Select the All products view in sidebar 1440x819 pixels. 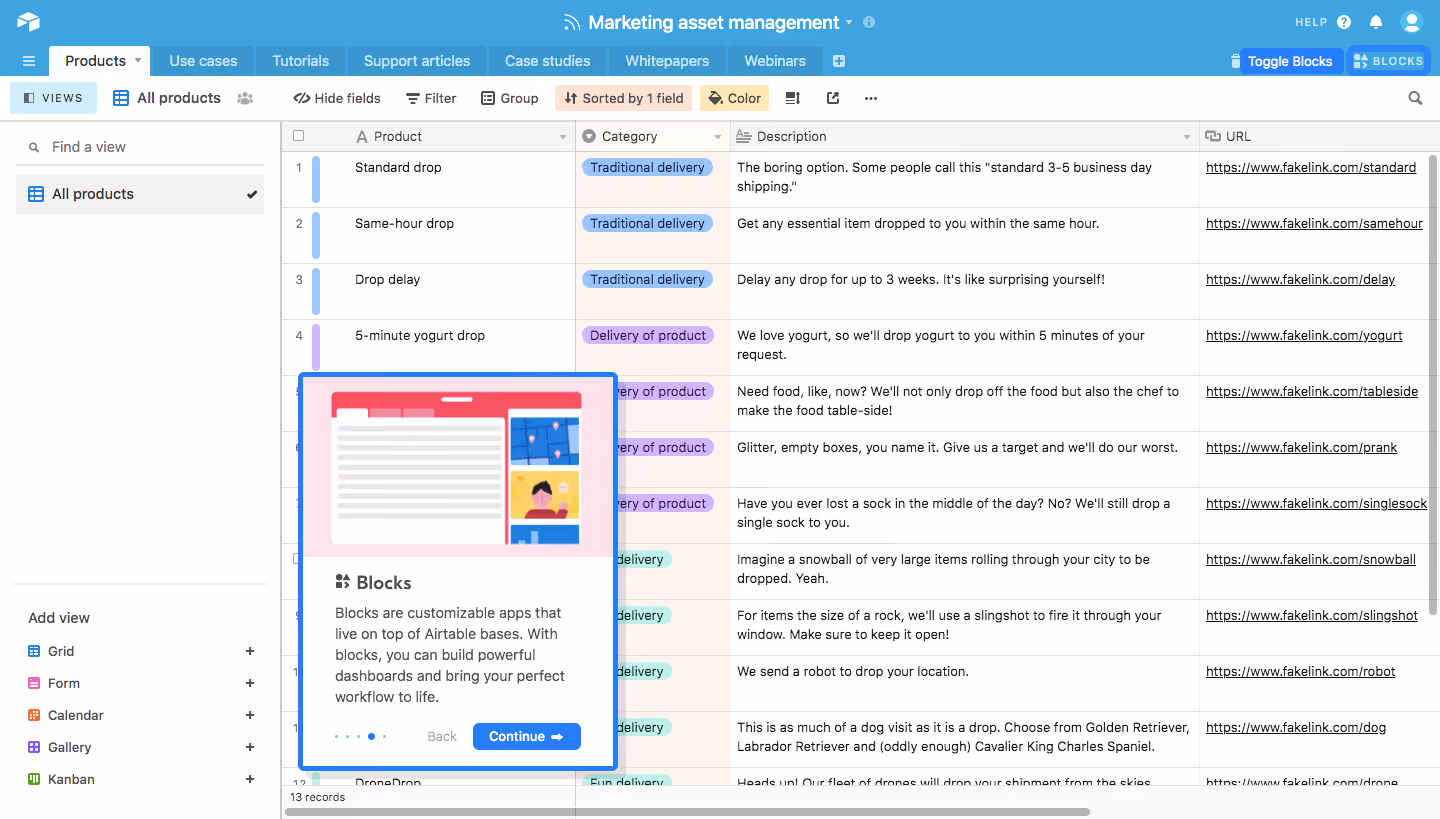click(140, 194)
